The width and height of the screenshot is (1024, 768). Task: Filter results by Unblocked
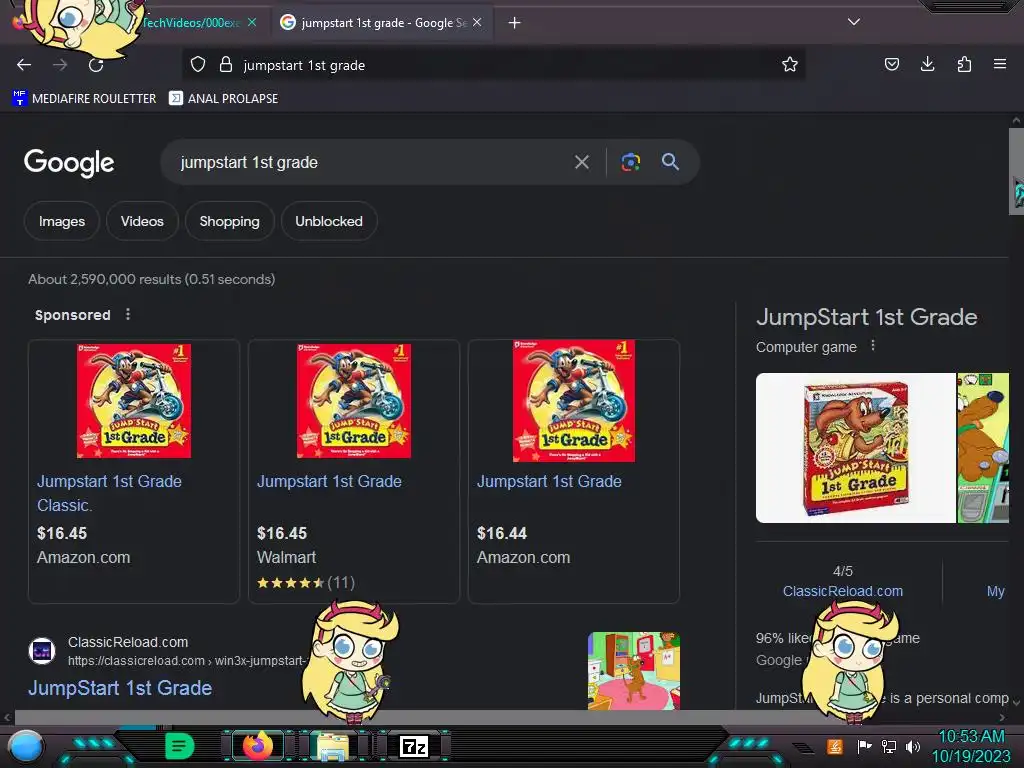(328, 221)
